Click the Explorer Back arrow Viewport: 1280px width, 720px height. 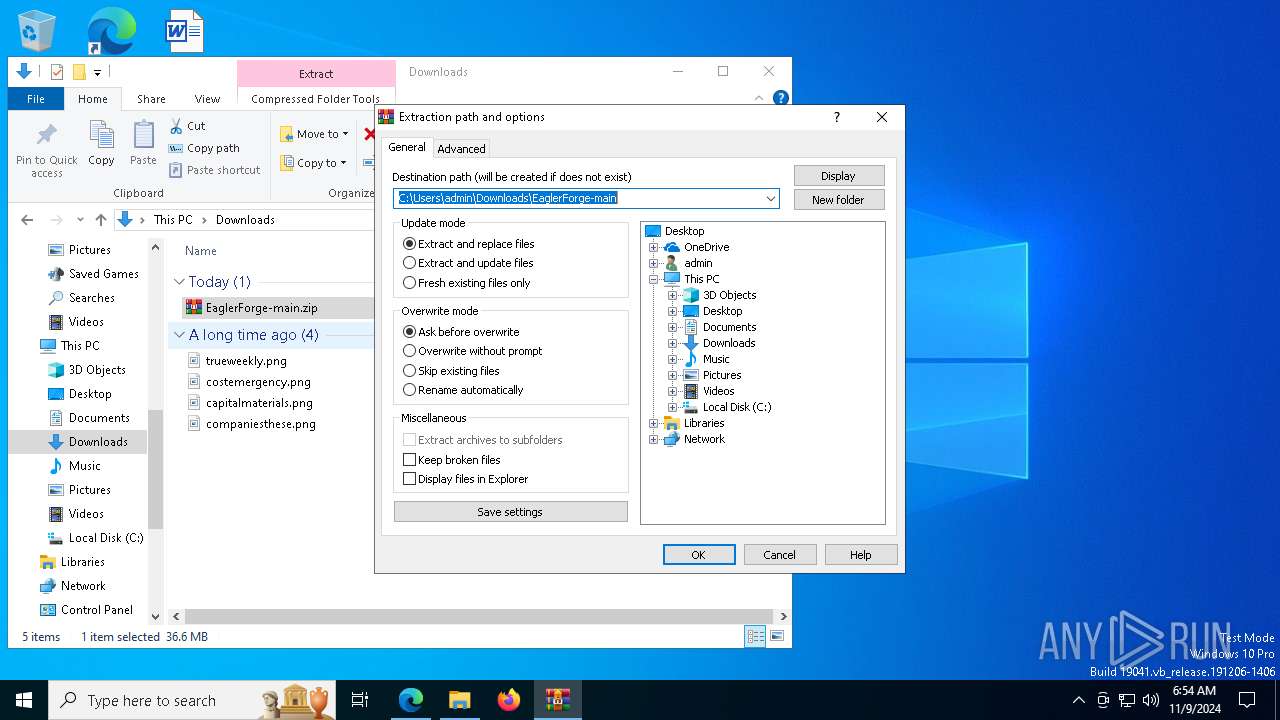[27, 220]
